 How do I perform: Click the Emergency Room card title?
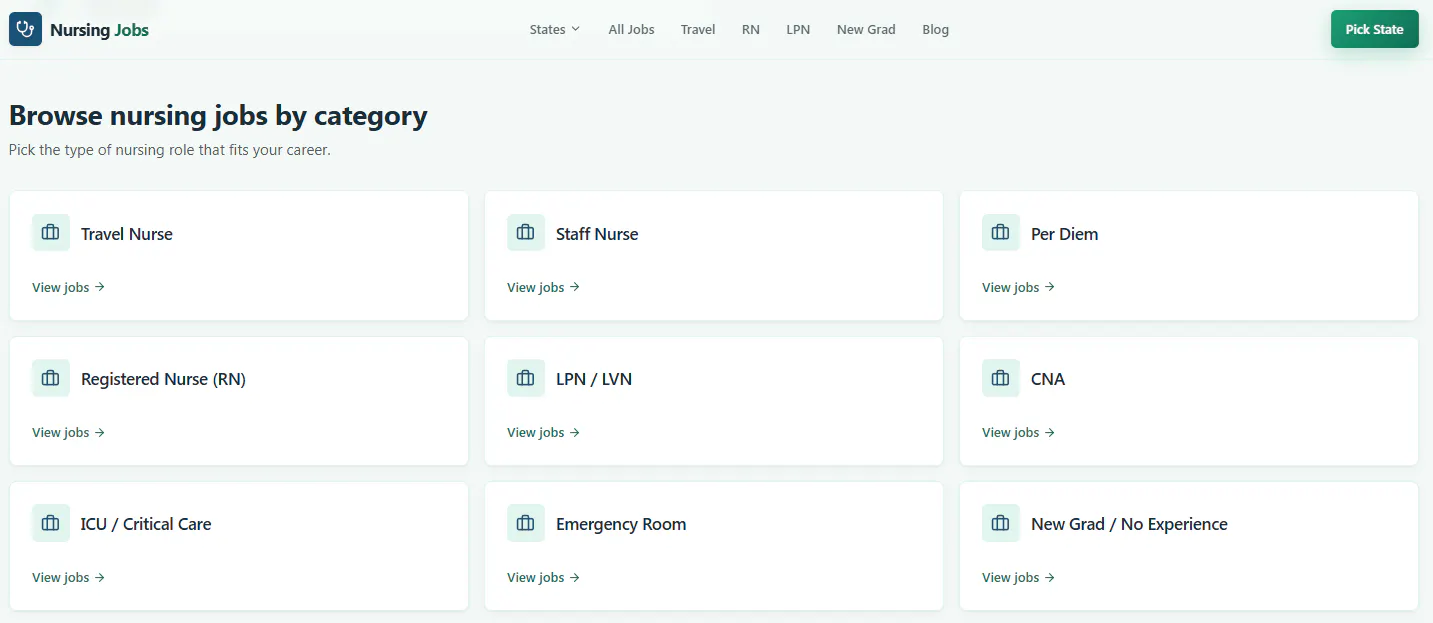tap(621, 524)
